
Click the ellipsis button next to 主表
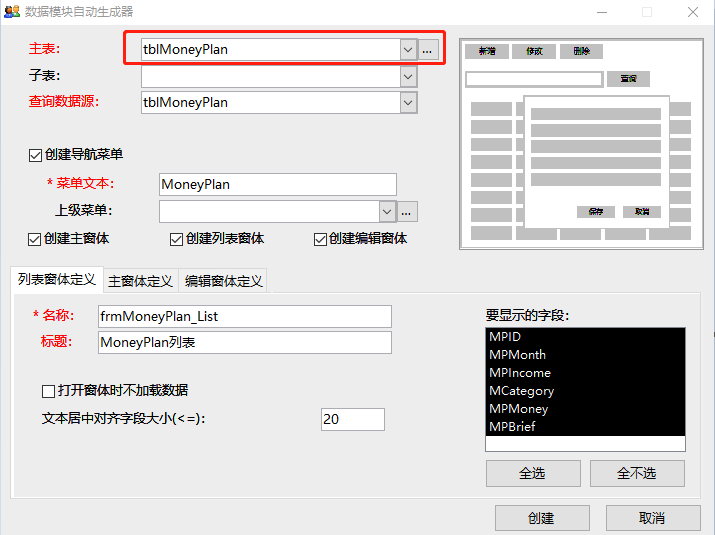[x=427, y=50]
